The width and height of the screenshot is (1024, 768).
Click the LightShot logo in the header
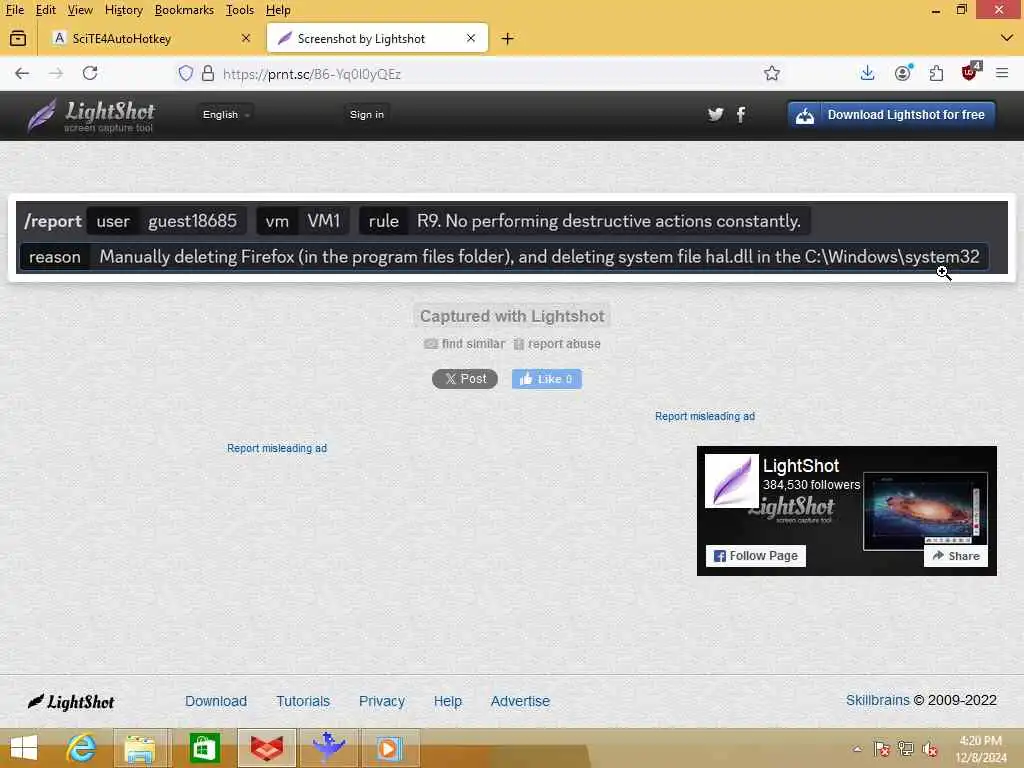tap(91, 116)
